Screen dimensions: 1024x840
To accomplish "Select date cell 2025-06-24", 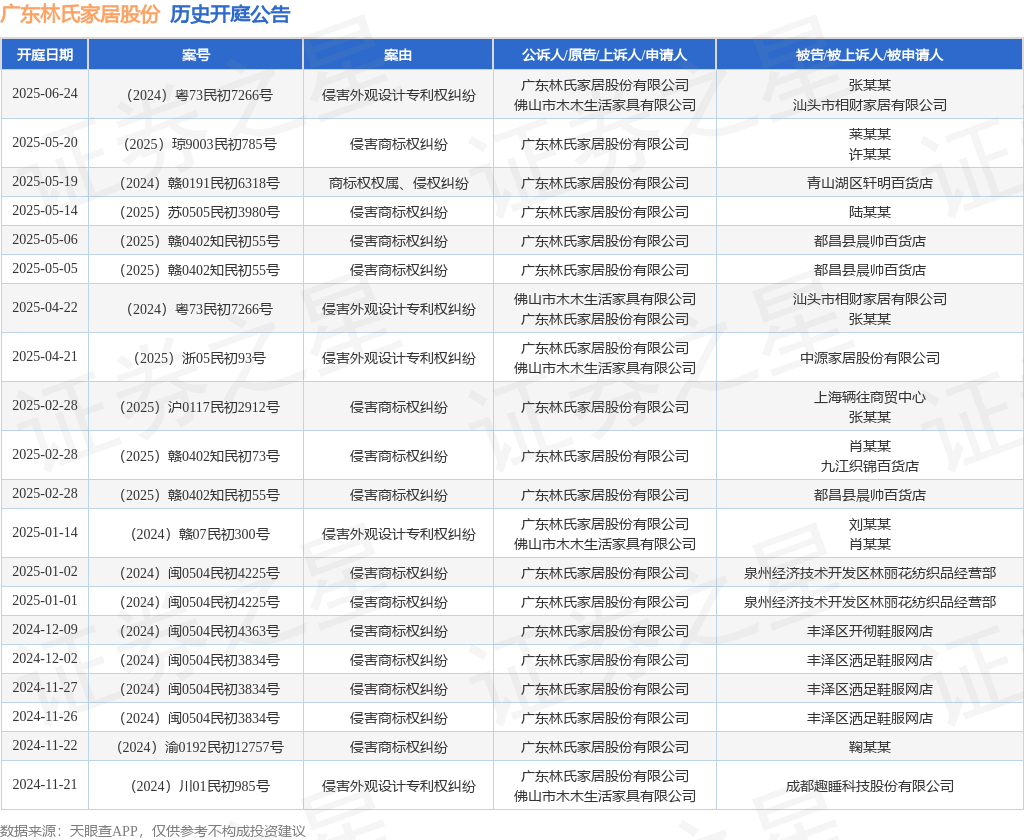I will click(44, 94).
